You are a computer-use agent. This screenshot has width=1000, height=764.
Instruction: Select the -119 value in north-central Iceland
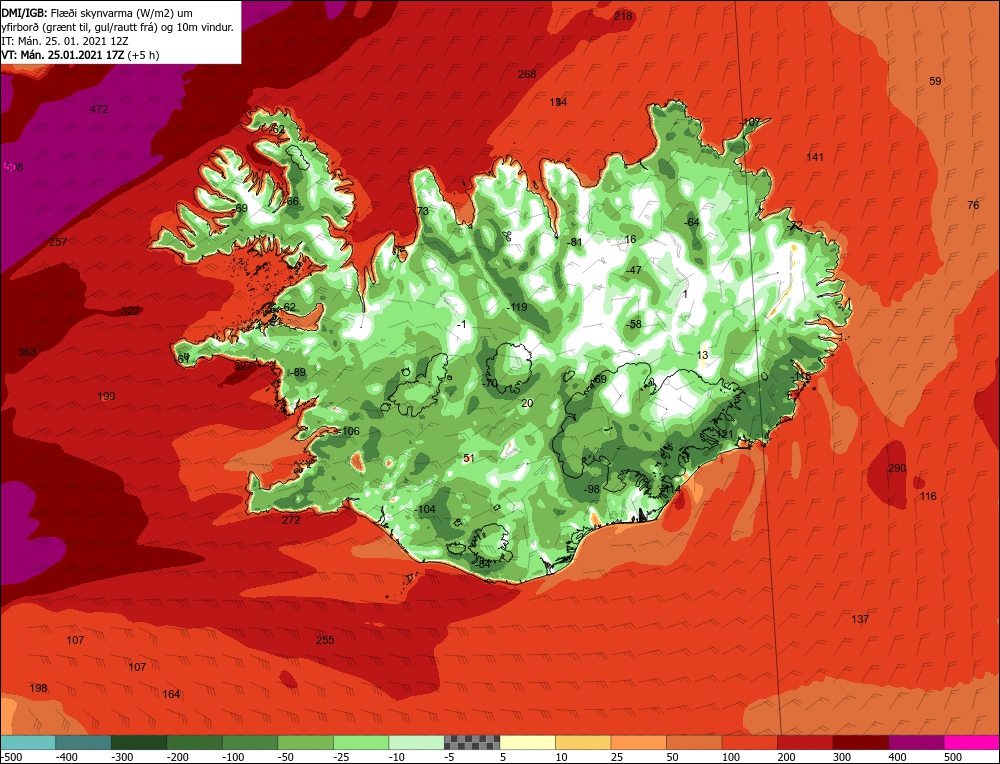[x=517, y=307]
